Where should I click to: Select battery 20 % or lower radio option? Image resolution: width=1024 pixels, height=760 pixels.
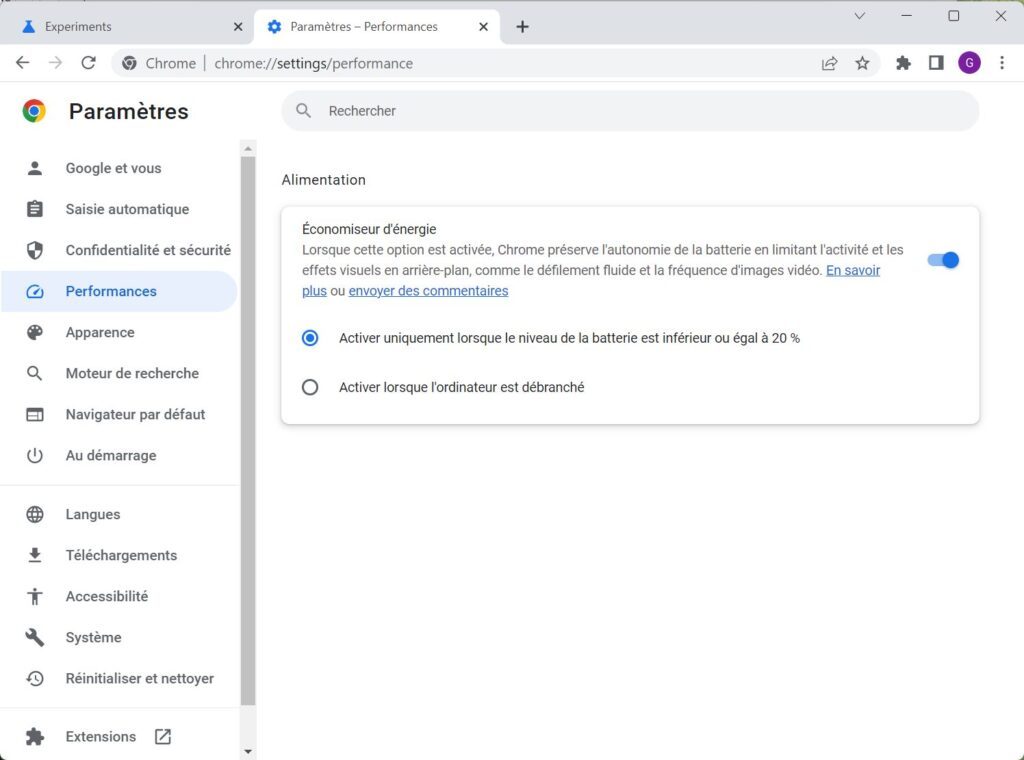(x=310, y=338)
